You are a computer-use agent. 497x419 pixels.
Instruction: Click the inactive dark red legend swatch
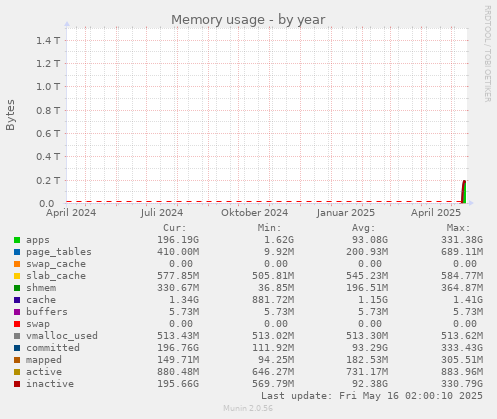pos(17,384)
